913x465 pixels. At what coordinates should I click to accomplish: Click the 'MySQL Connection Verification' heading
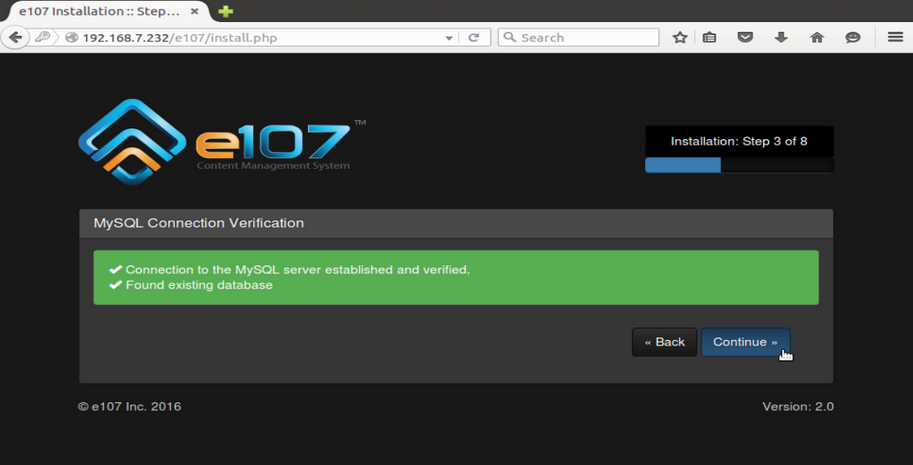[199, 223]
